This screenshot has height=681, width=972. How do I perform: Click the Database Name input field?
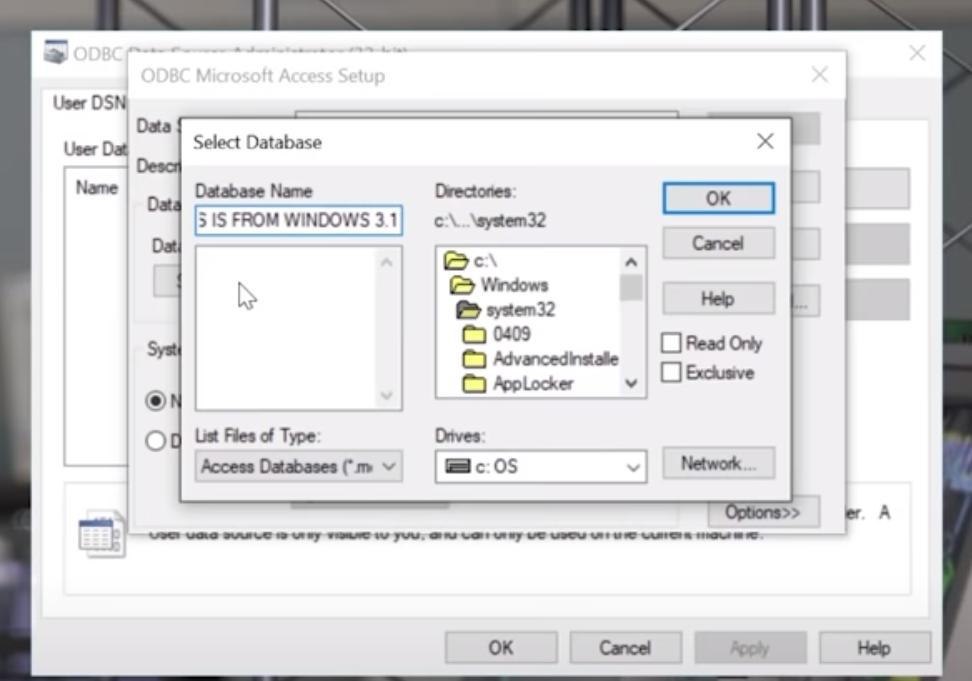coord(299,221)
